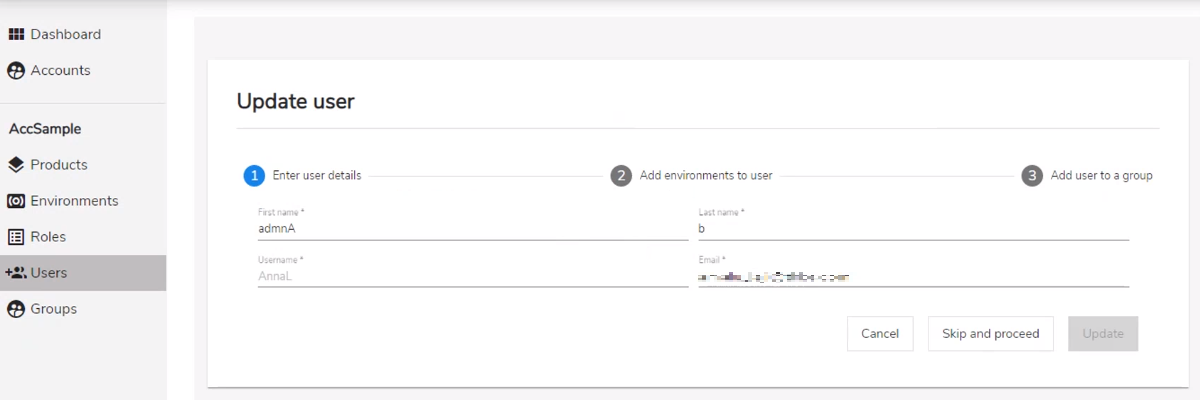The width and height of the screenshot is (1200, 400).
Task: Click Skip and proceed button
Action: click(991, 334)
